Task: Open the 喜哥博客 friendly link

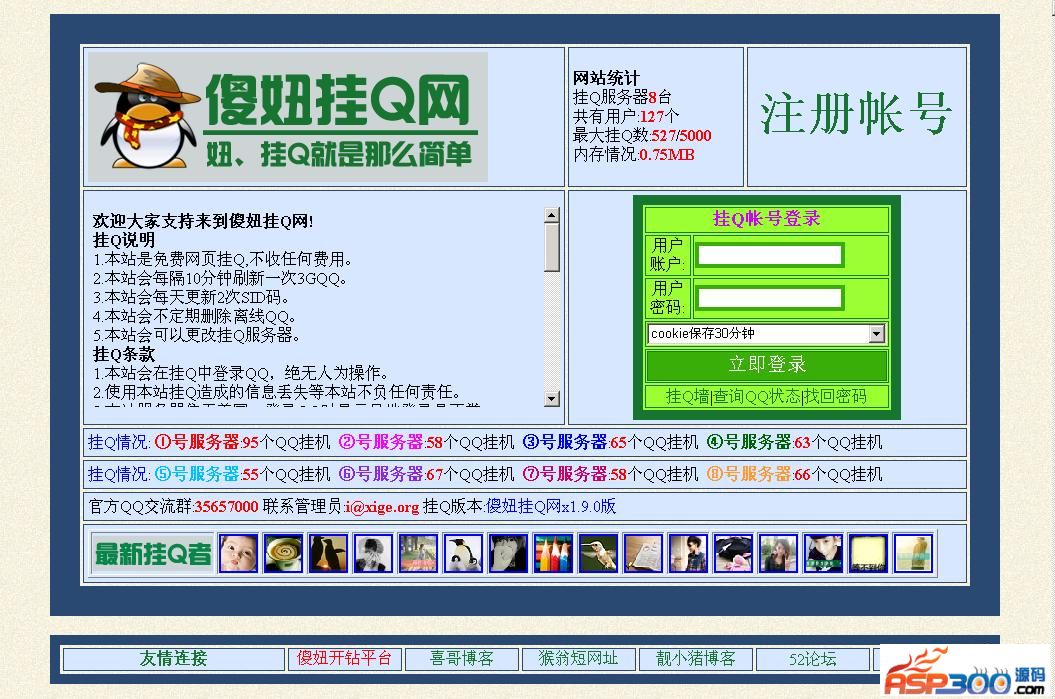Action: [x=462, y=659]
